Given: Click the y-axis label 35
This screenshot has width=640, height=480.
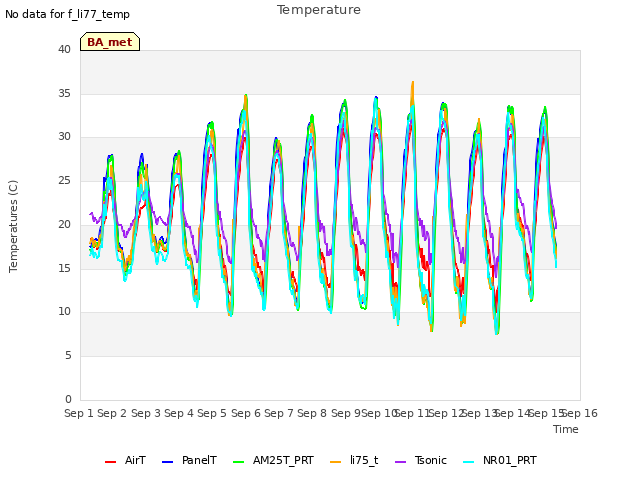Looking at the screenshot, I should tap(64, 93).
